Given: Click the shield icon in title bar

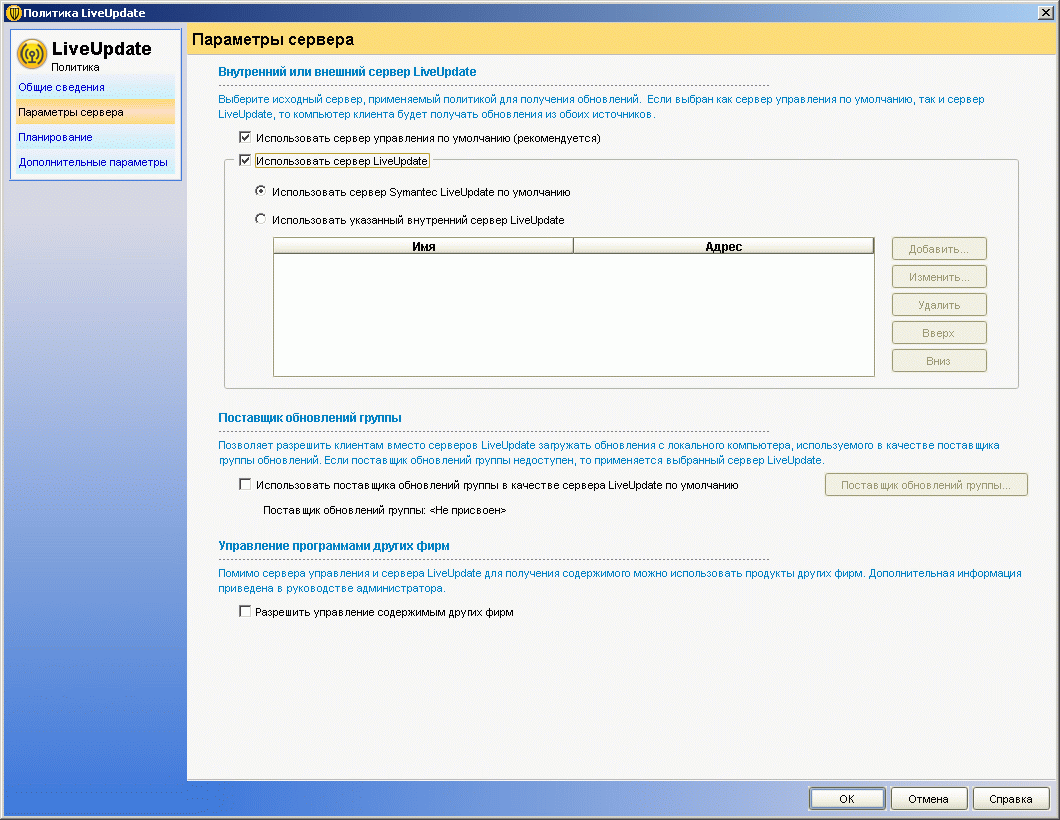Looking at the screenshot, I should pos(13,12).
